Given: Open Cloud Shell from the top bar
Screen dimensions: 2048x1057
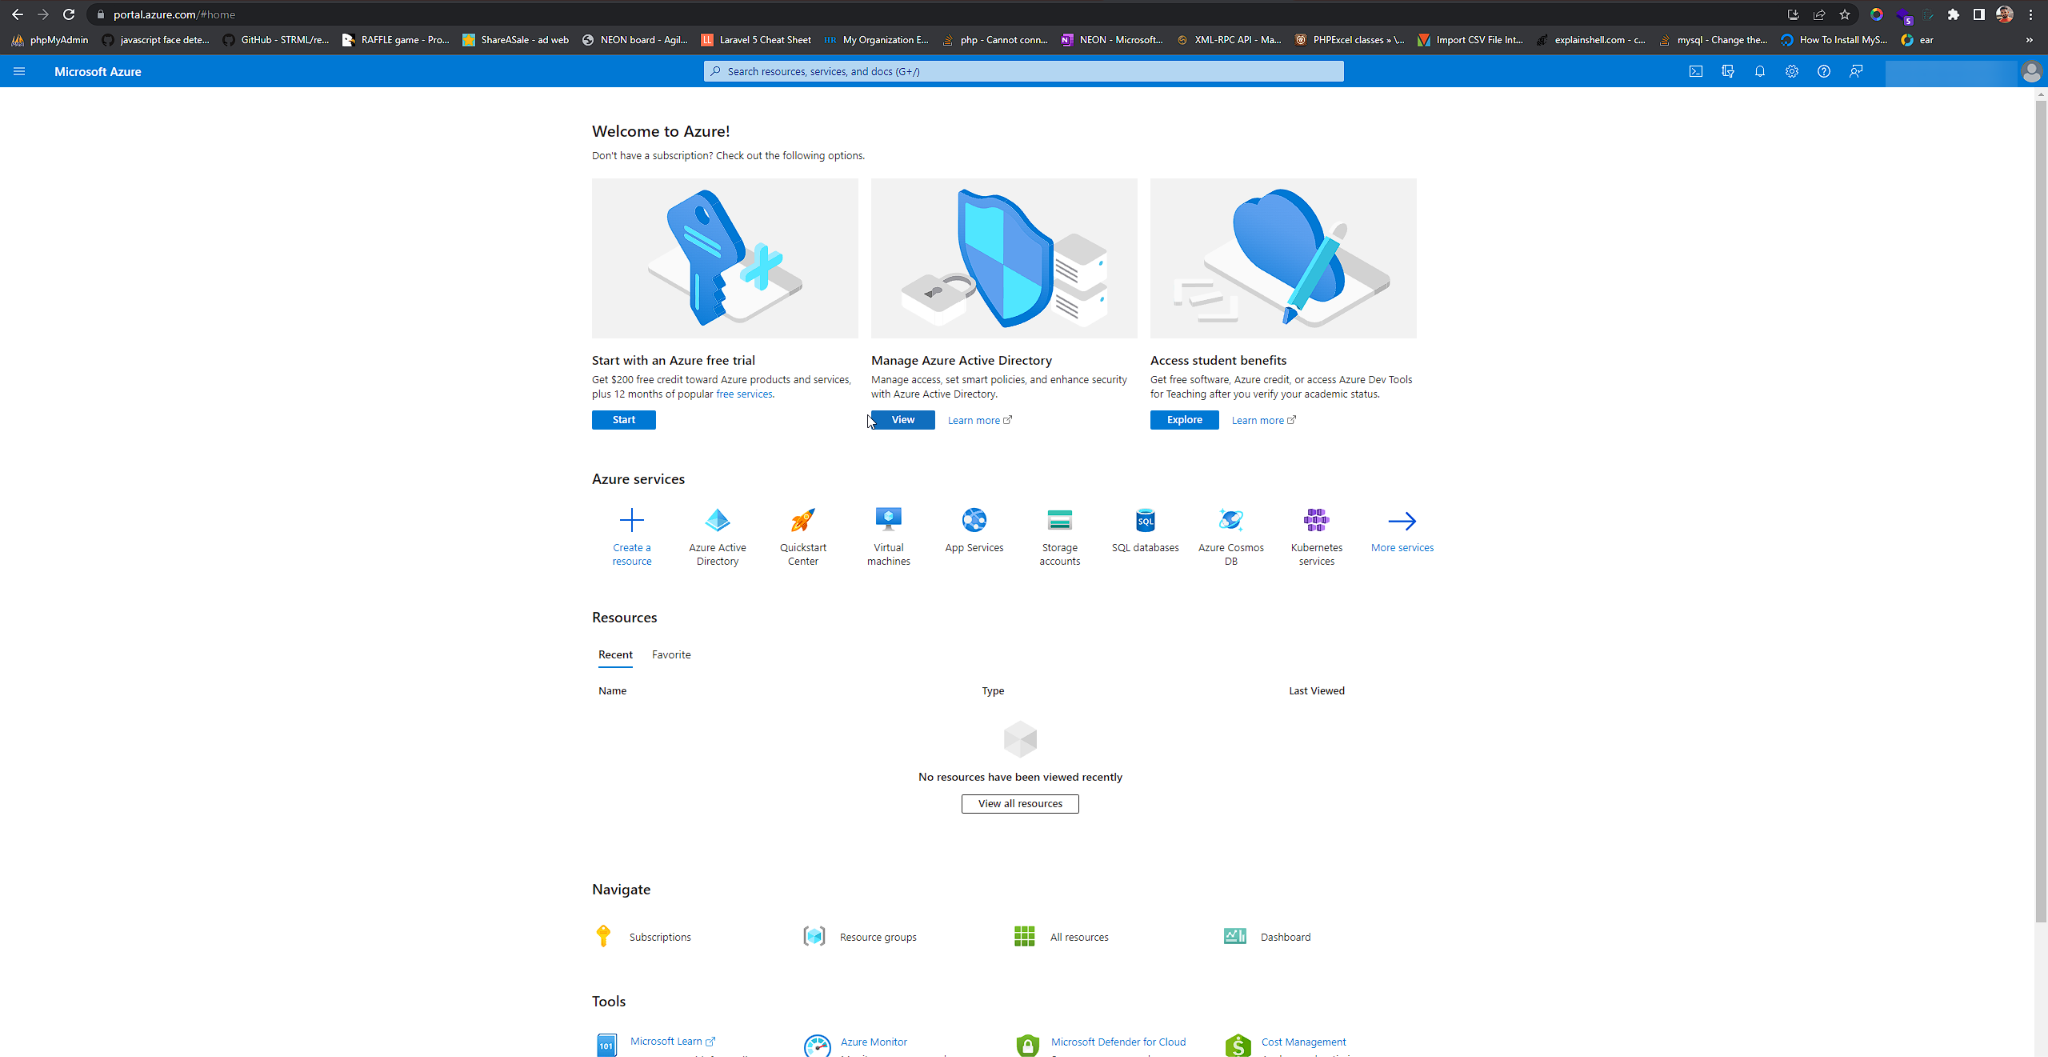Looking at the screenshot, I should [x=1695, y=71].
